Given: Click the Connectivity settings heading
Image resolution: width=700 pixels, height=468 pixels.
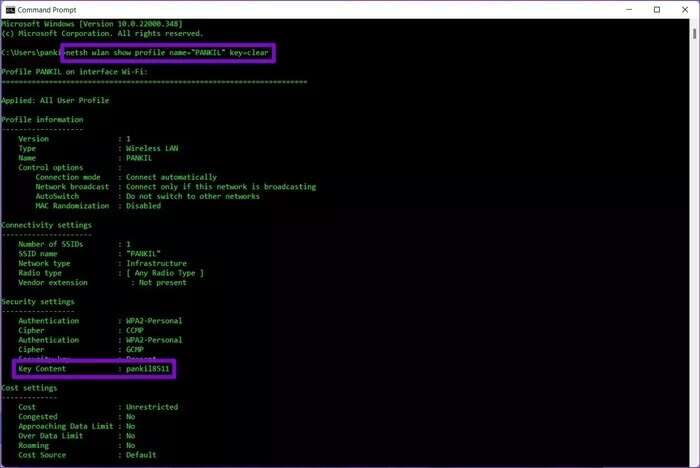Looking at the screenshot, I should pos(46,225).
